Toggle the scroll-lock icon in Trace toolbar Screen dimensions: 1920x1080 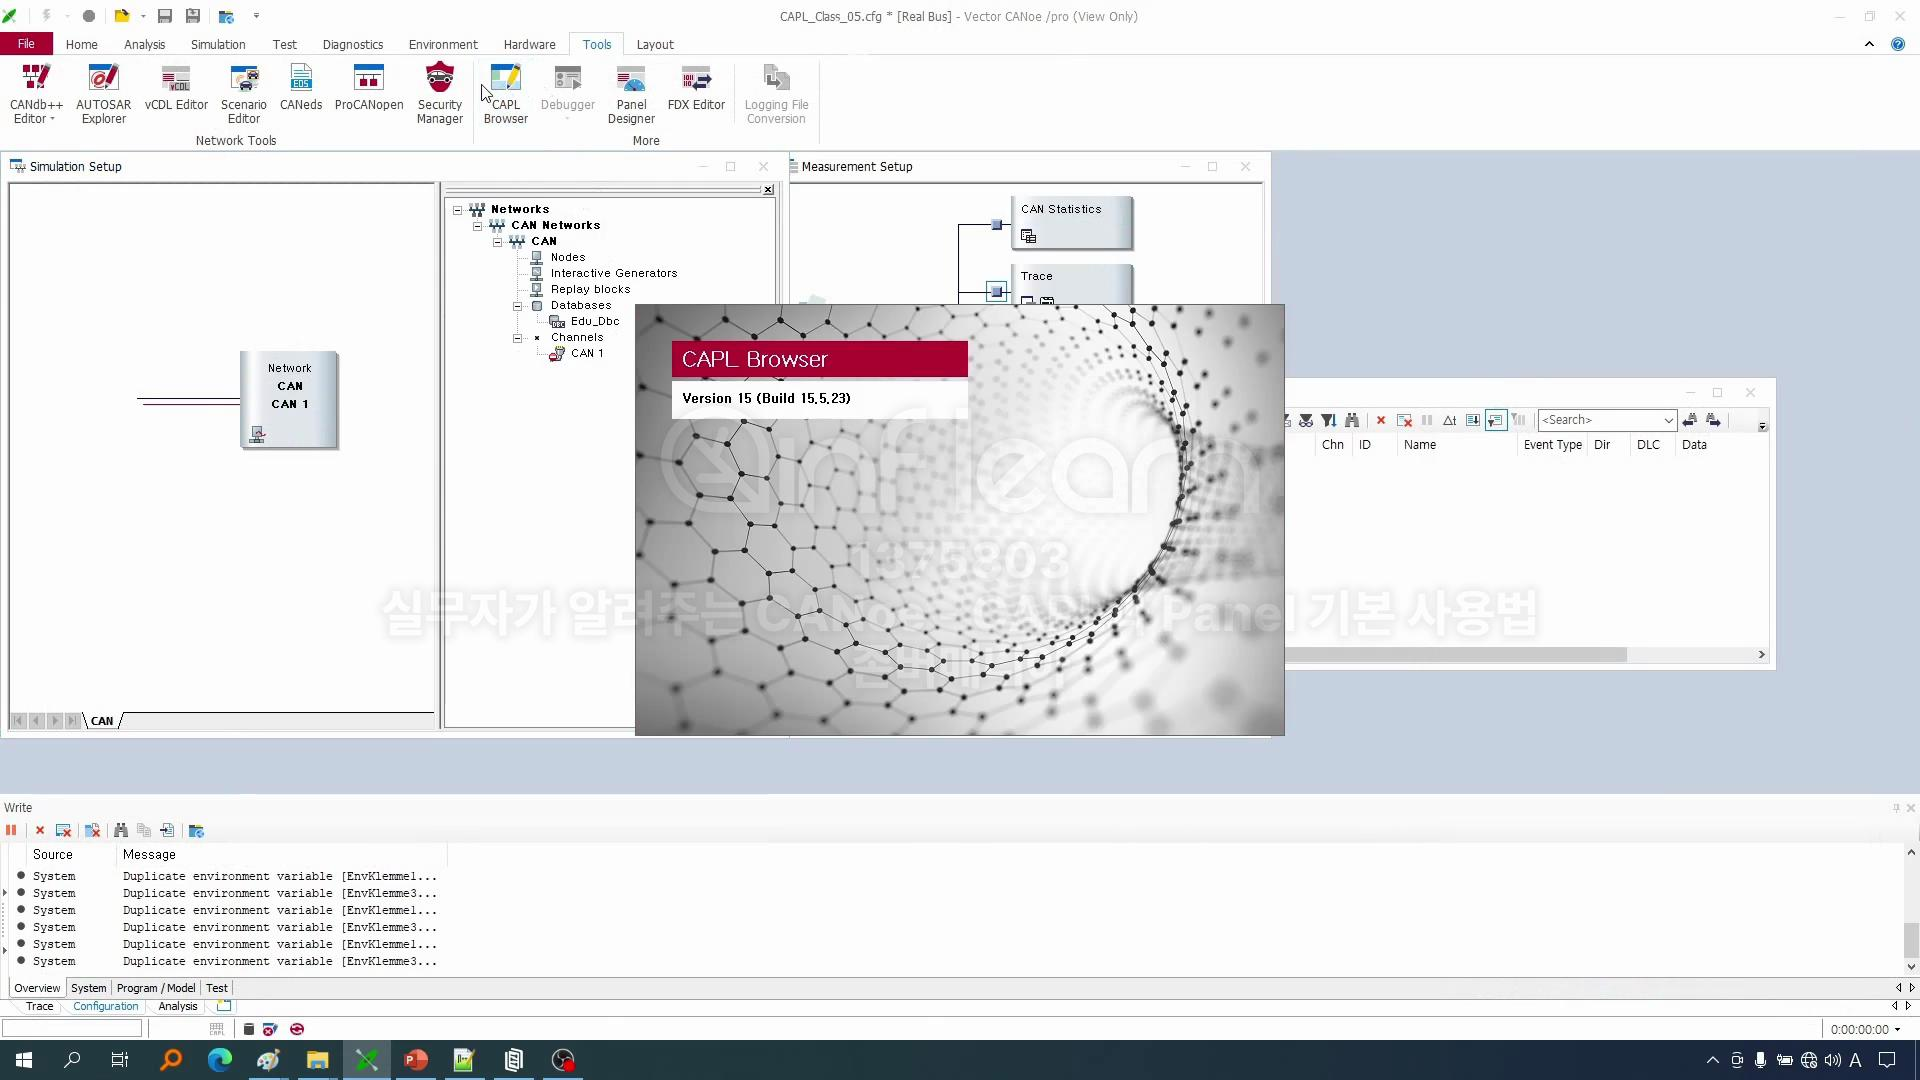pyautogui.click(x=1473, y=420)
